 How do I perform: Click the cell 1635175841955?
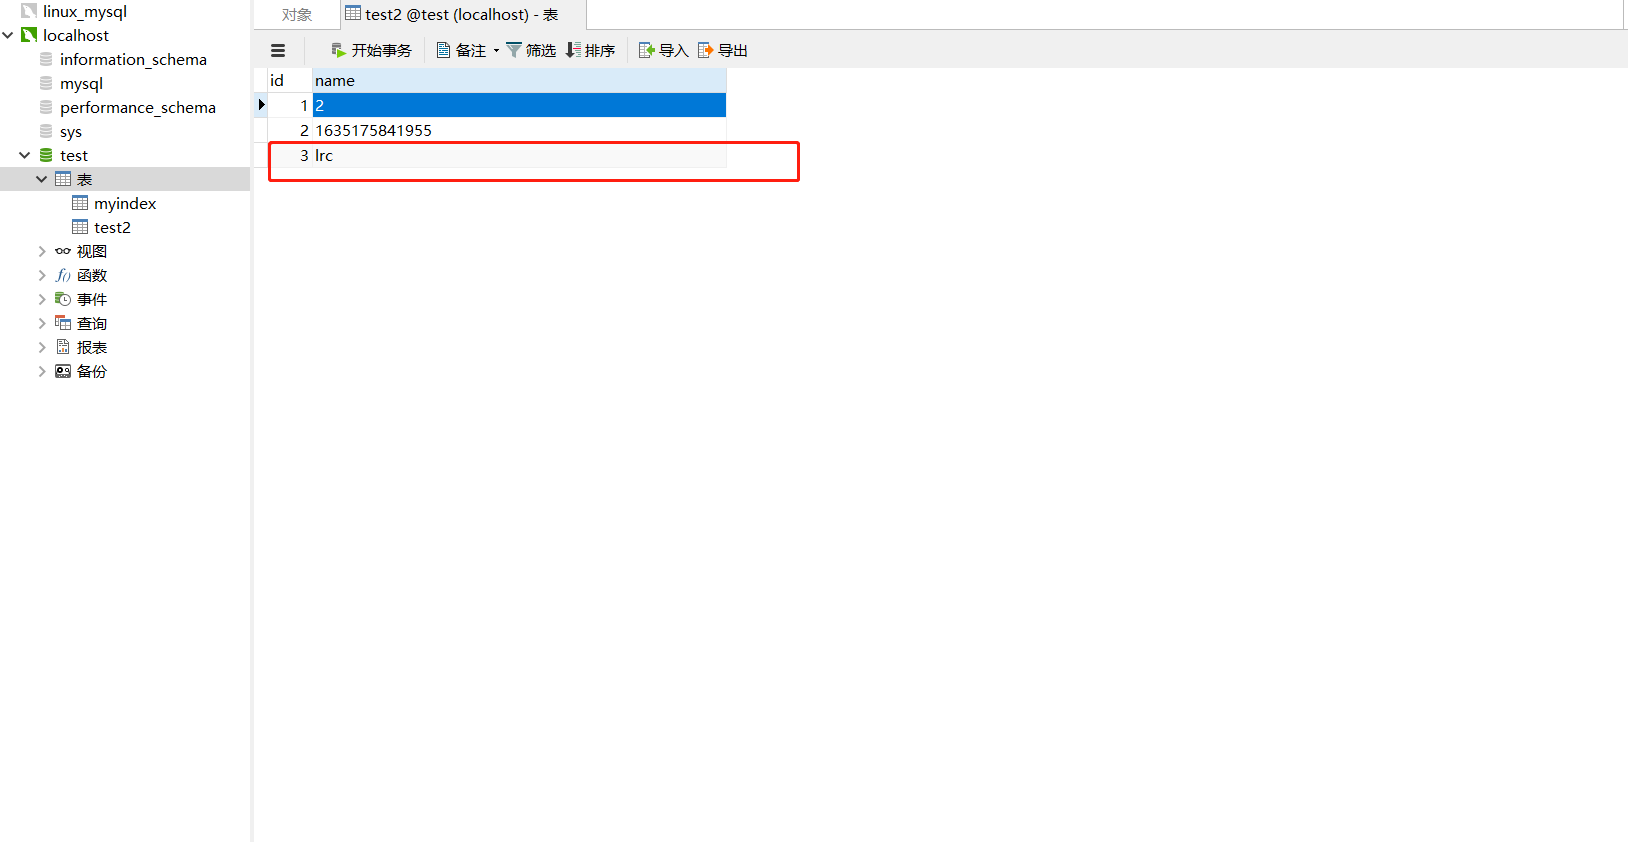(x=519, y=130)
